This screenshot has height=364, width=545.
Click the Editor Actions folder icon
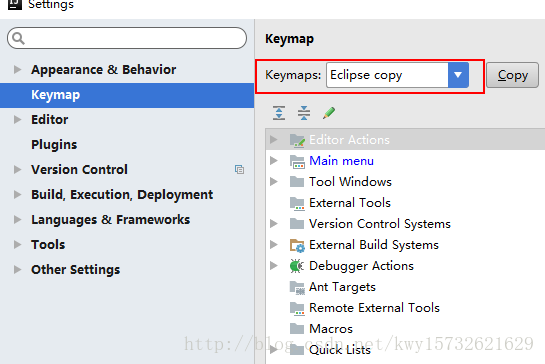[297, 140]
